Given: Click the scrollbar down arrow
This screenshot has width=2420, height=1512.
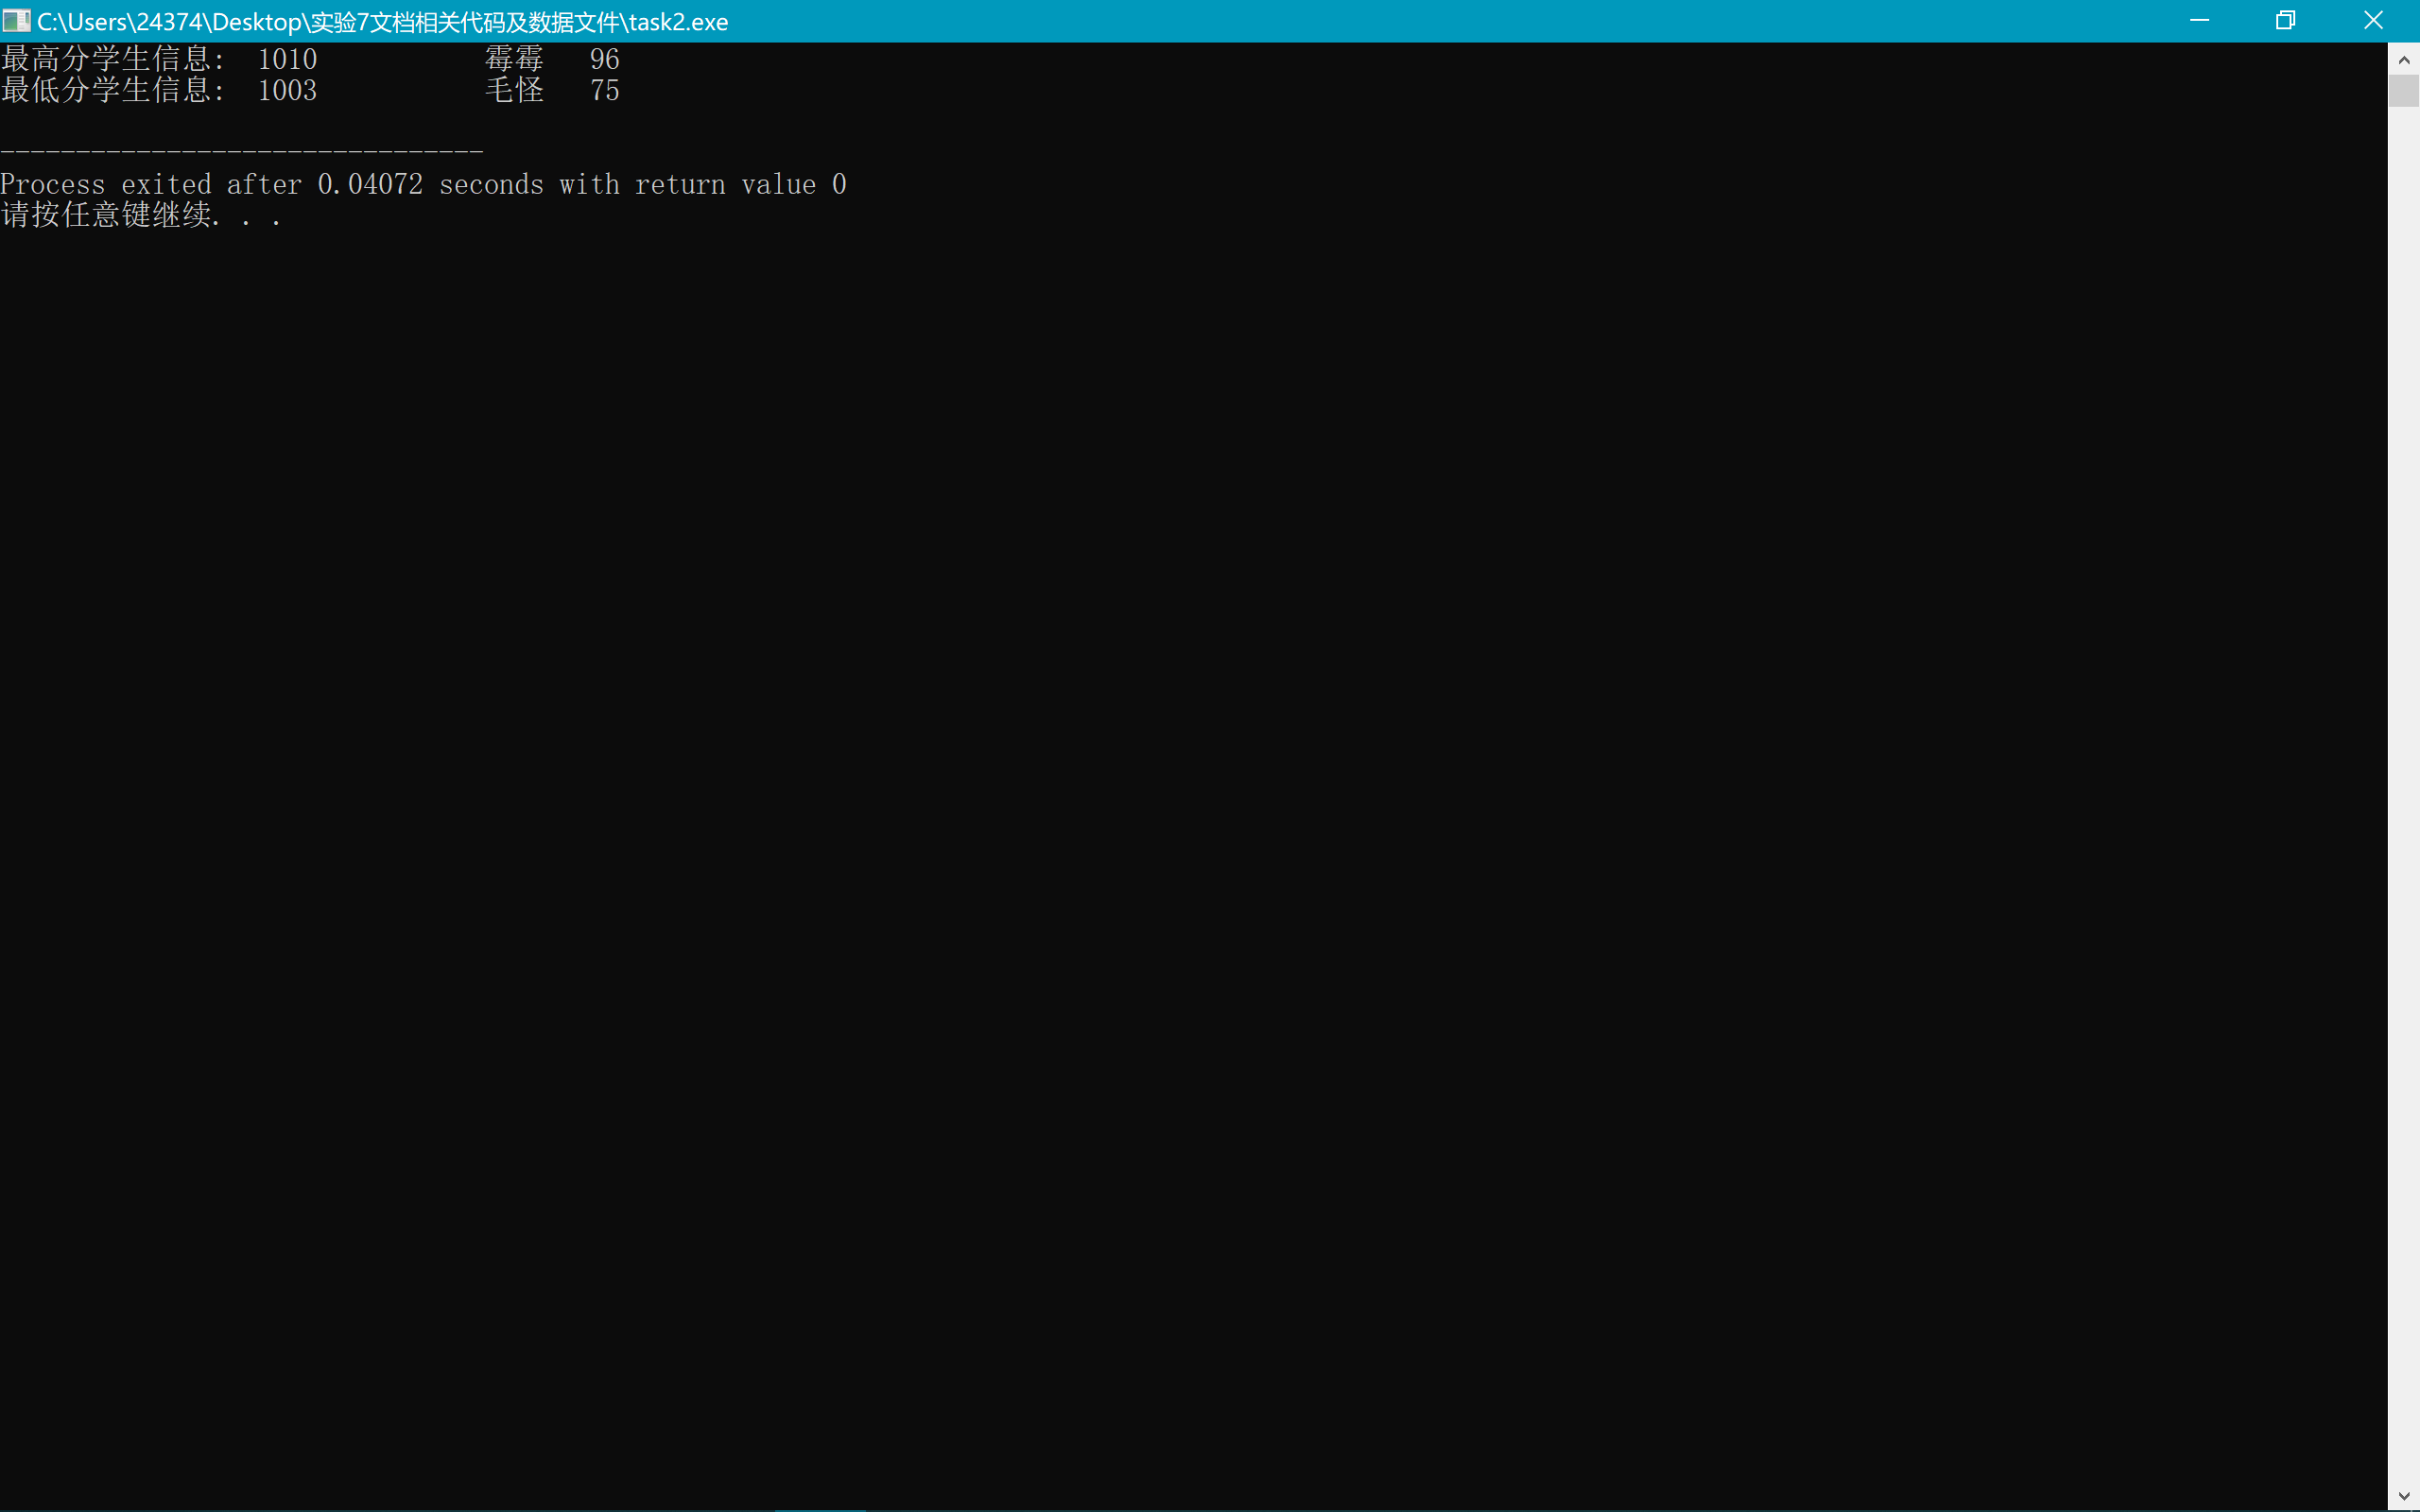Looking at the screenshot, I should [2404, 1496].
